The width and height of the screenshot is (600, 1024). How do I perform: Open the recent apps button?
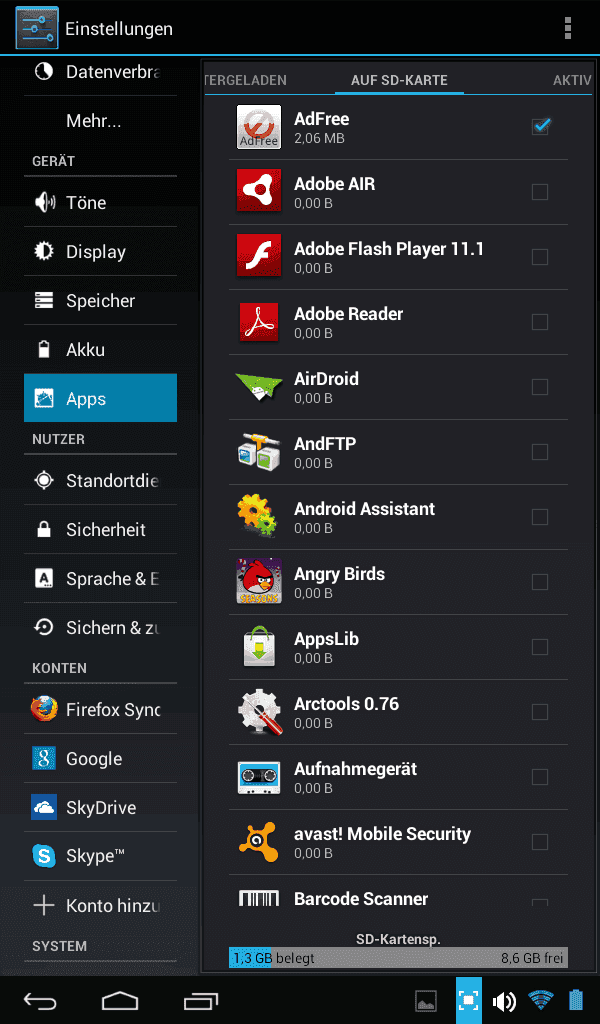click(200, 1000)
